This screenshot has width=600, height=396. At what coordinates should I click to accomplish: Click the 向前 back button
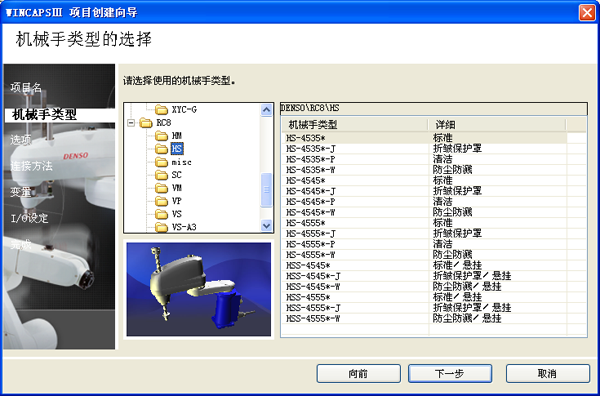[x=359, y=373]
